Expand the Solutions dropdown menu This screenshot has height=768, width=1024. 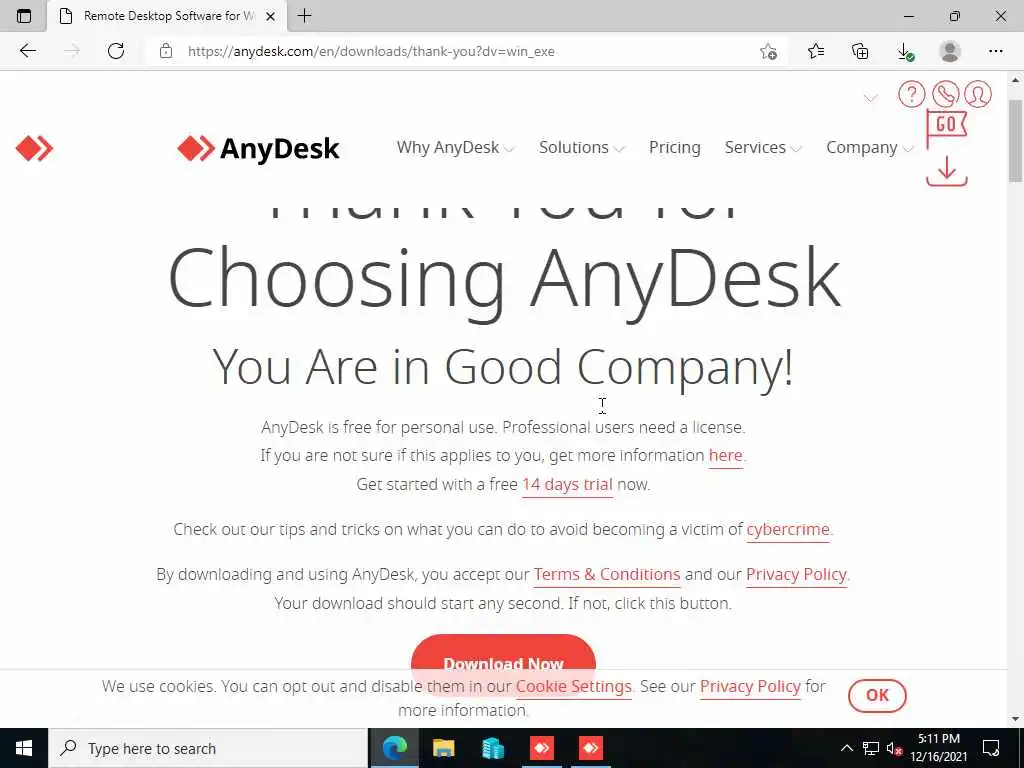(582, 148)
